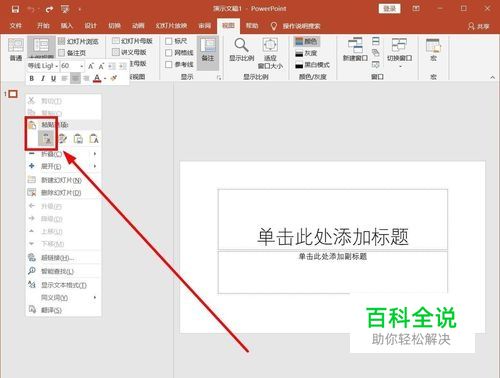Expand the 展开(E) submenu arrow
The image size is (500, 378).
coord(95,166)
